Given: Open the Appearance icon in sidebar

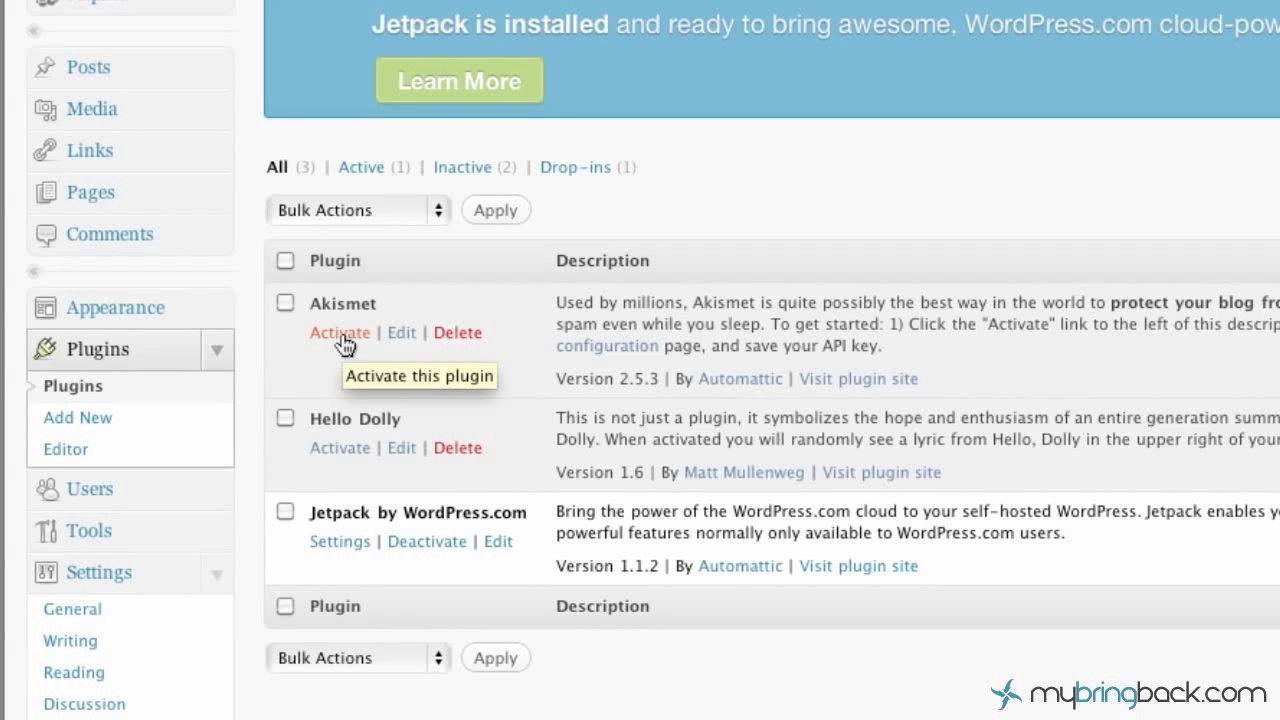Looking at the screenshot, I should pos(45,308).
